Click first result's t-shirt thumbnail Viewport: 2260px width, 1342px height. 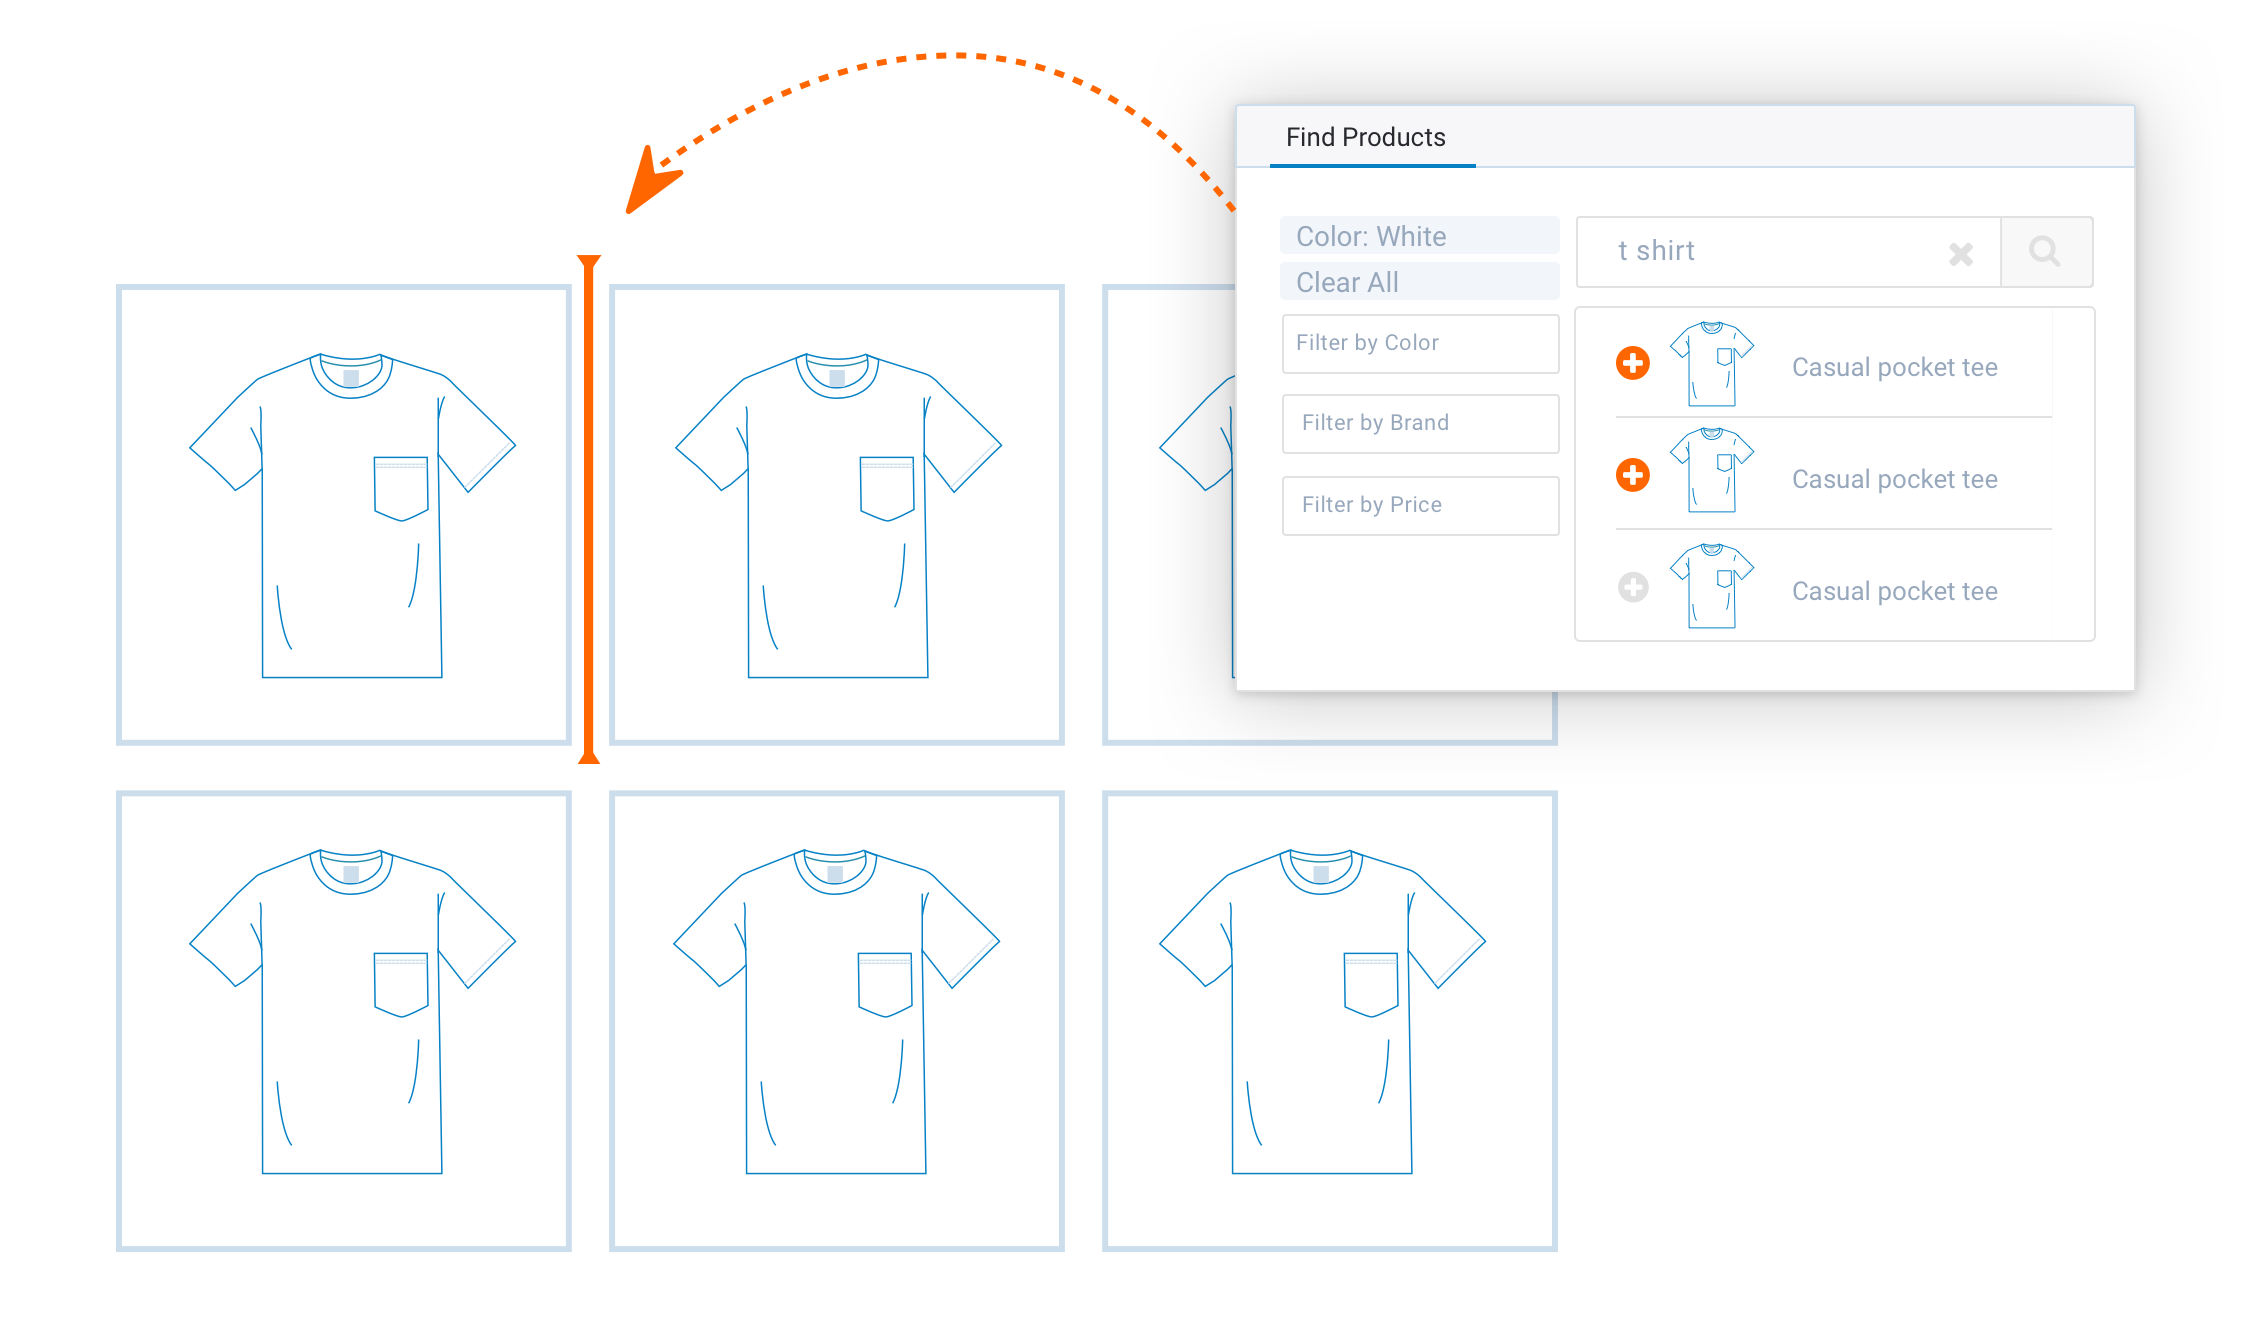tap(1711, 364)
